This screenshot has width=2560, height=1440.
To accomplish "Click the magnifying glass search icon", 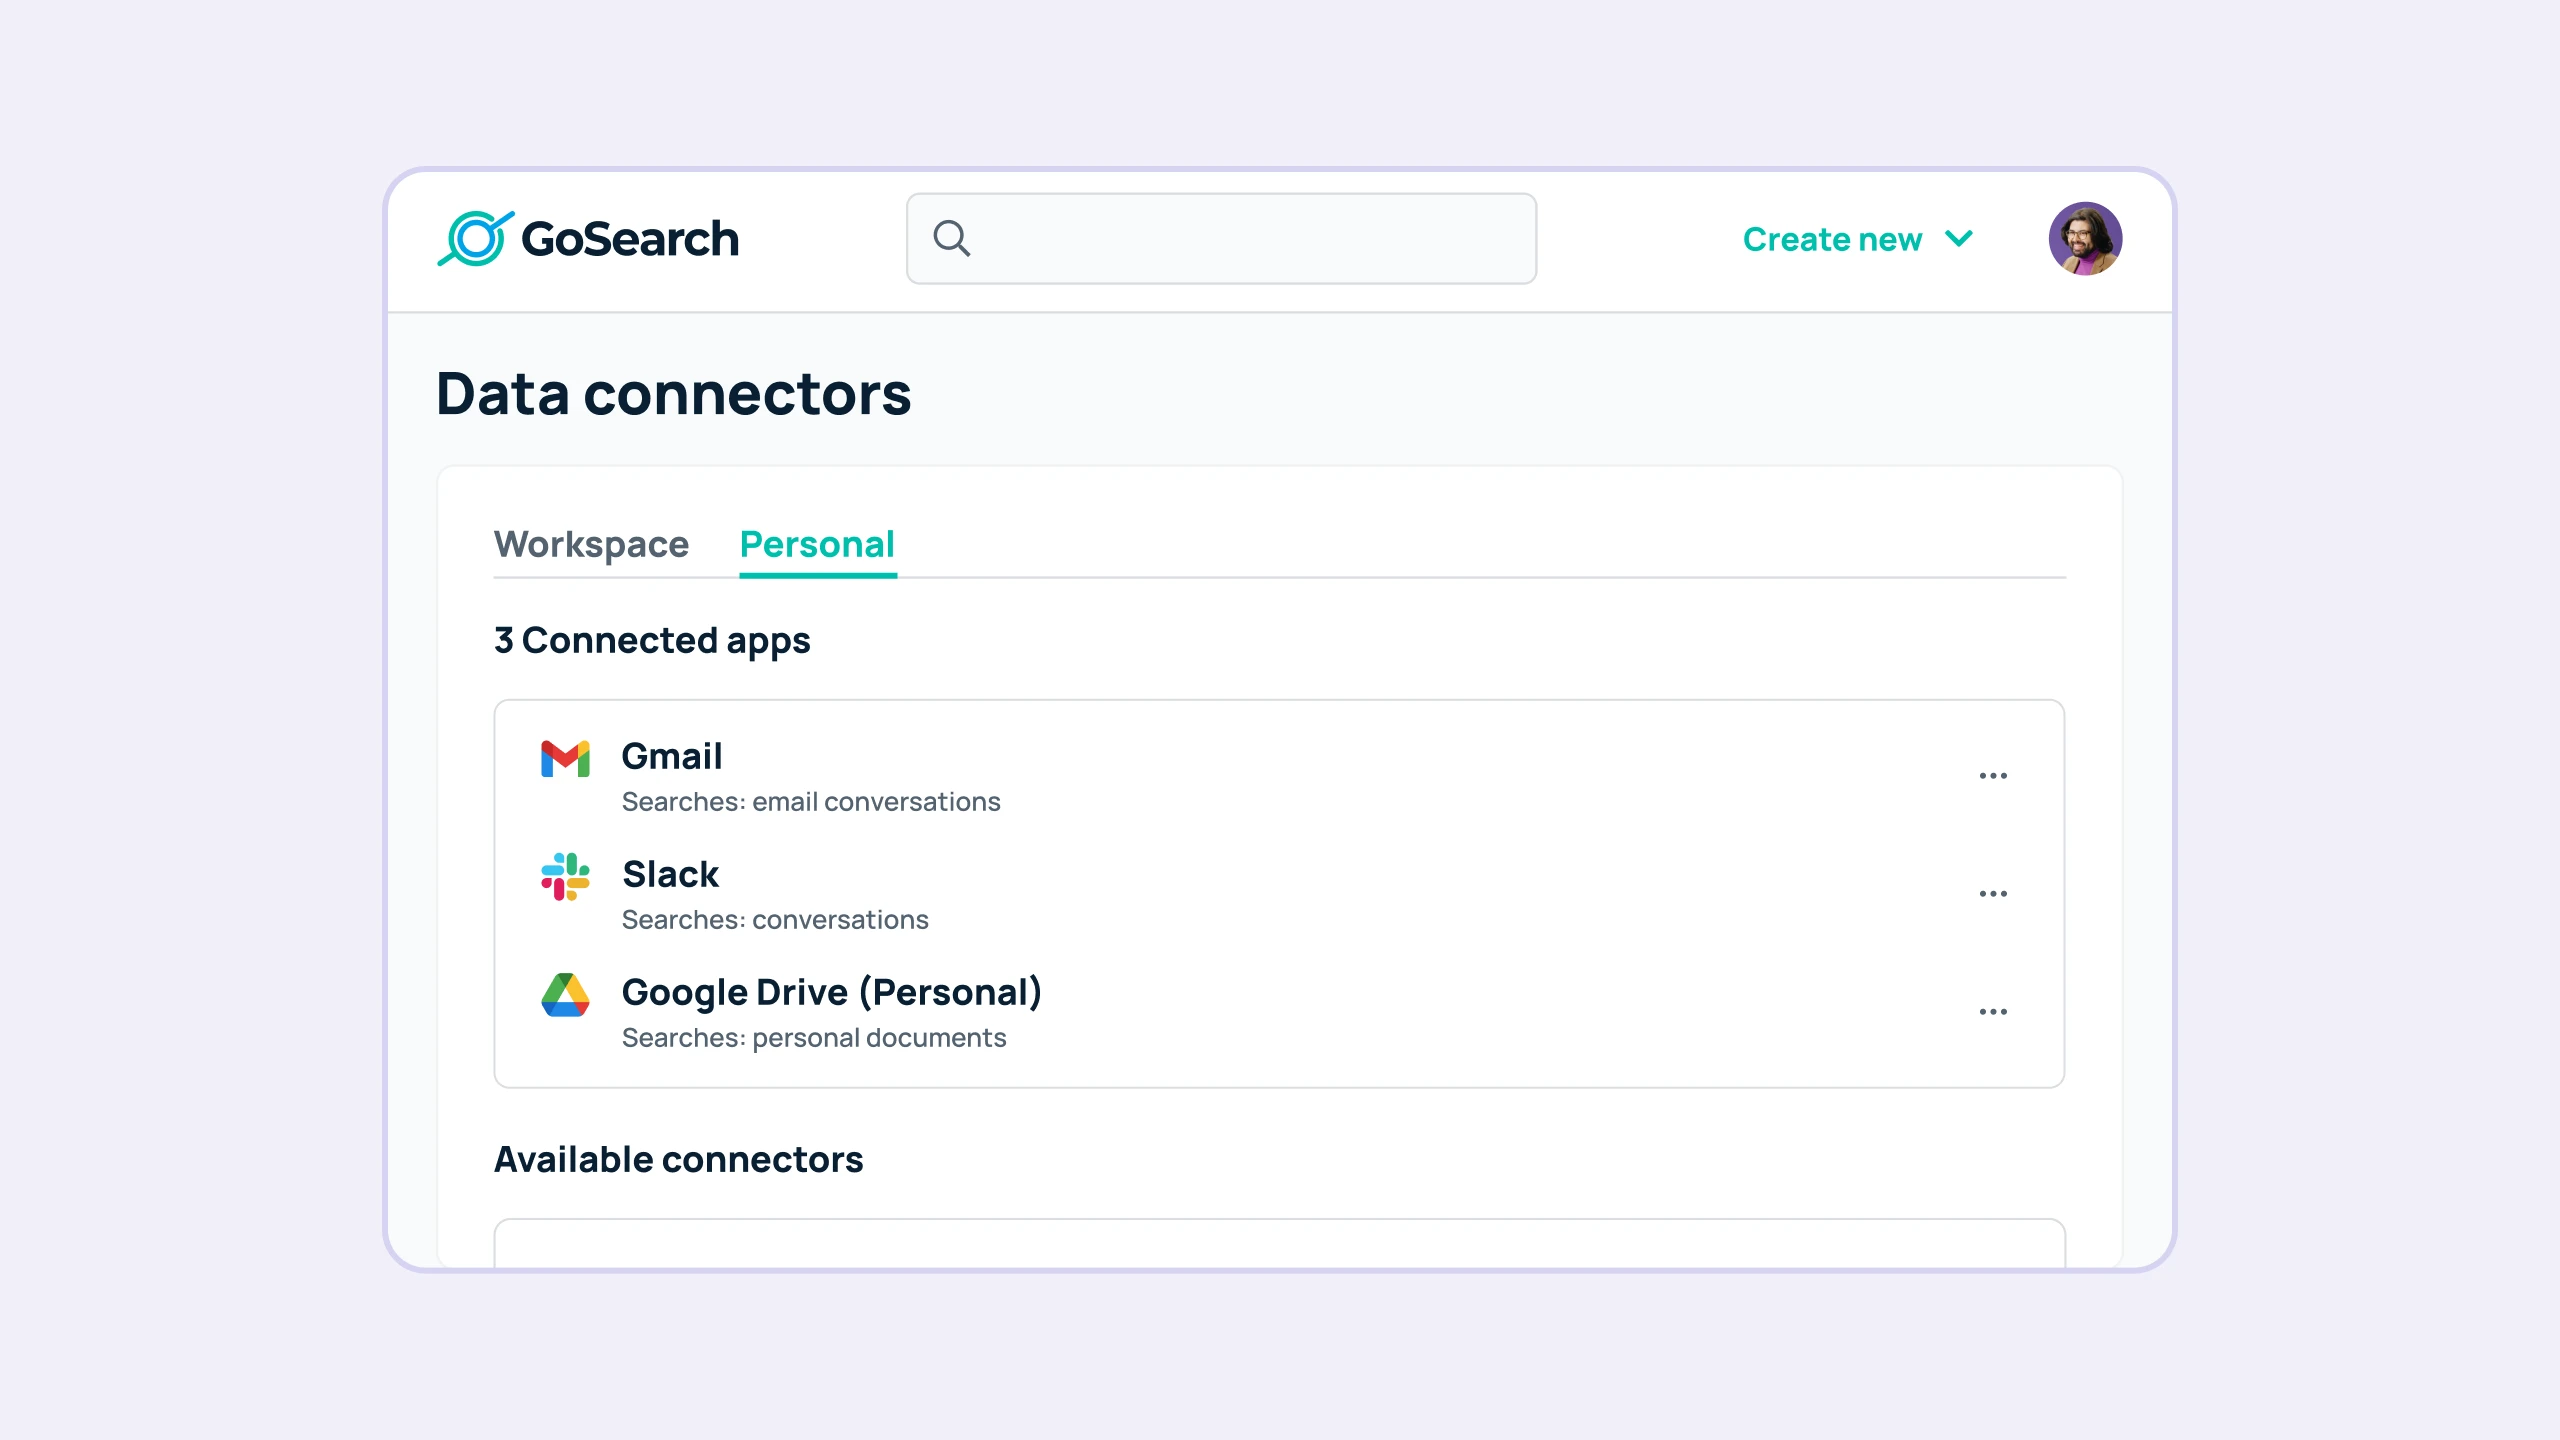I will tap(951, 238).
